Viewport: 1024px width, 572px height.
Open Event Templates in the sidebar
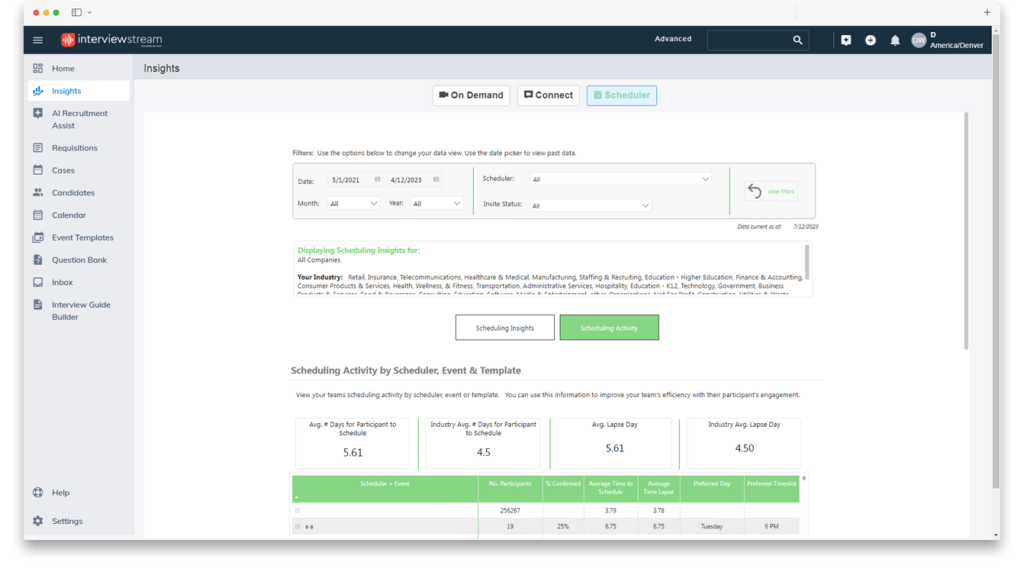pyautogui.click(x=82, y=238)
